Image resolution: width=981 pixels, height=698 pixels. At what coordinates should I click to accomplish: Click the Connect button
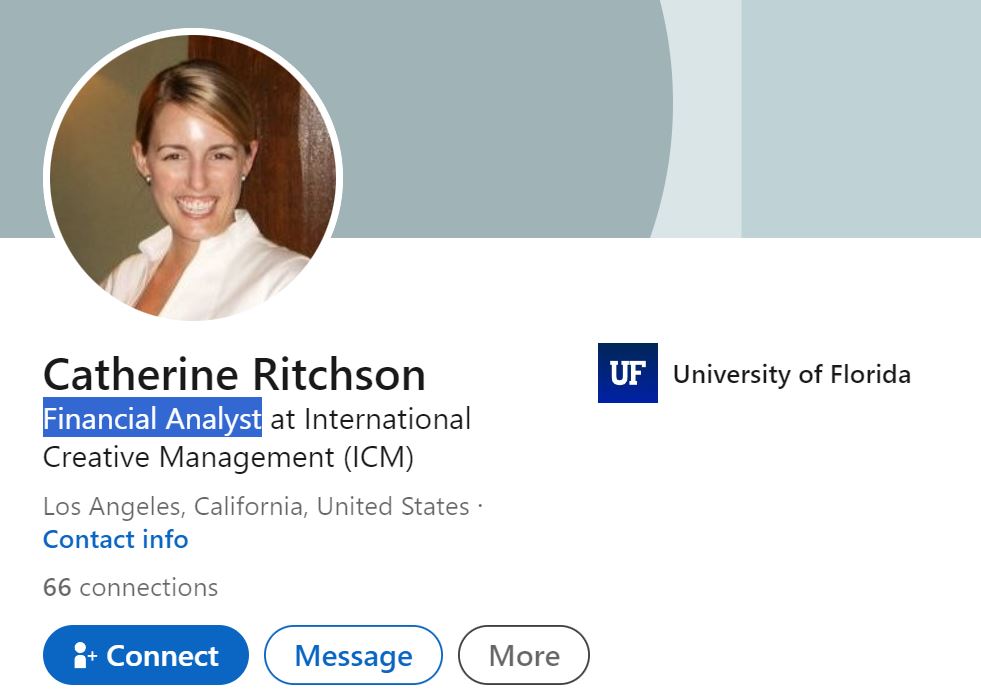146,655
